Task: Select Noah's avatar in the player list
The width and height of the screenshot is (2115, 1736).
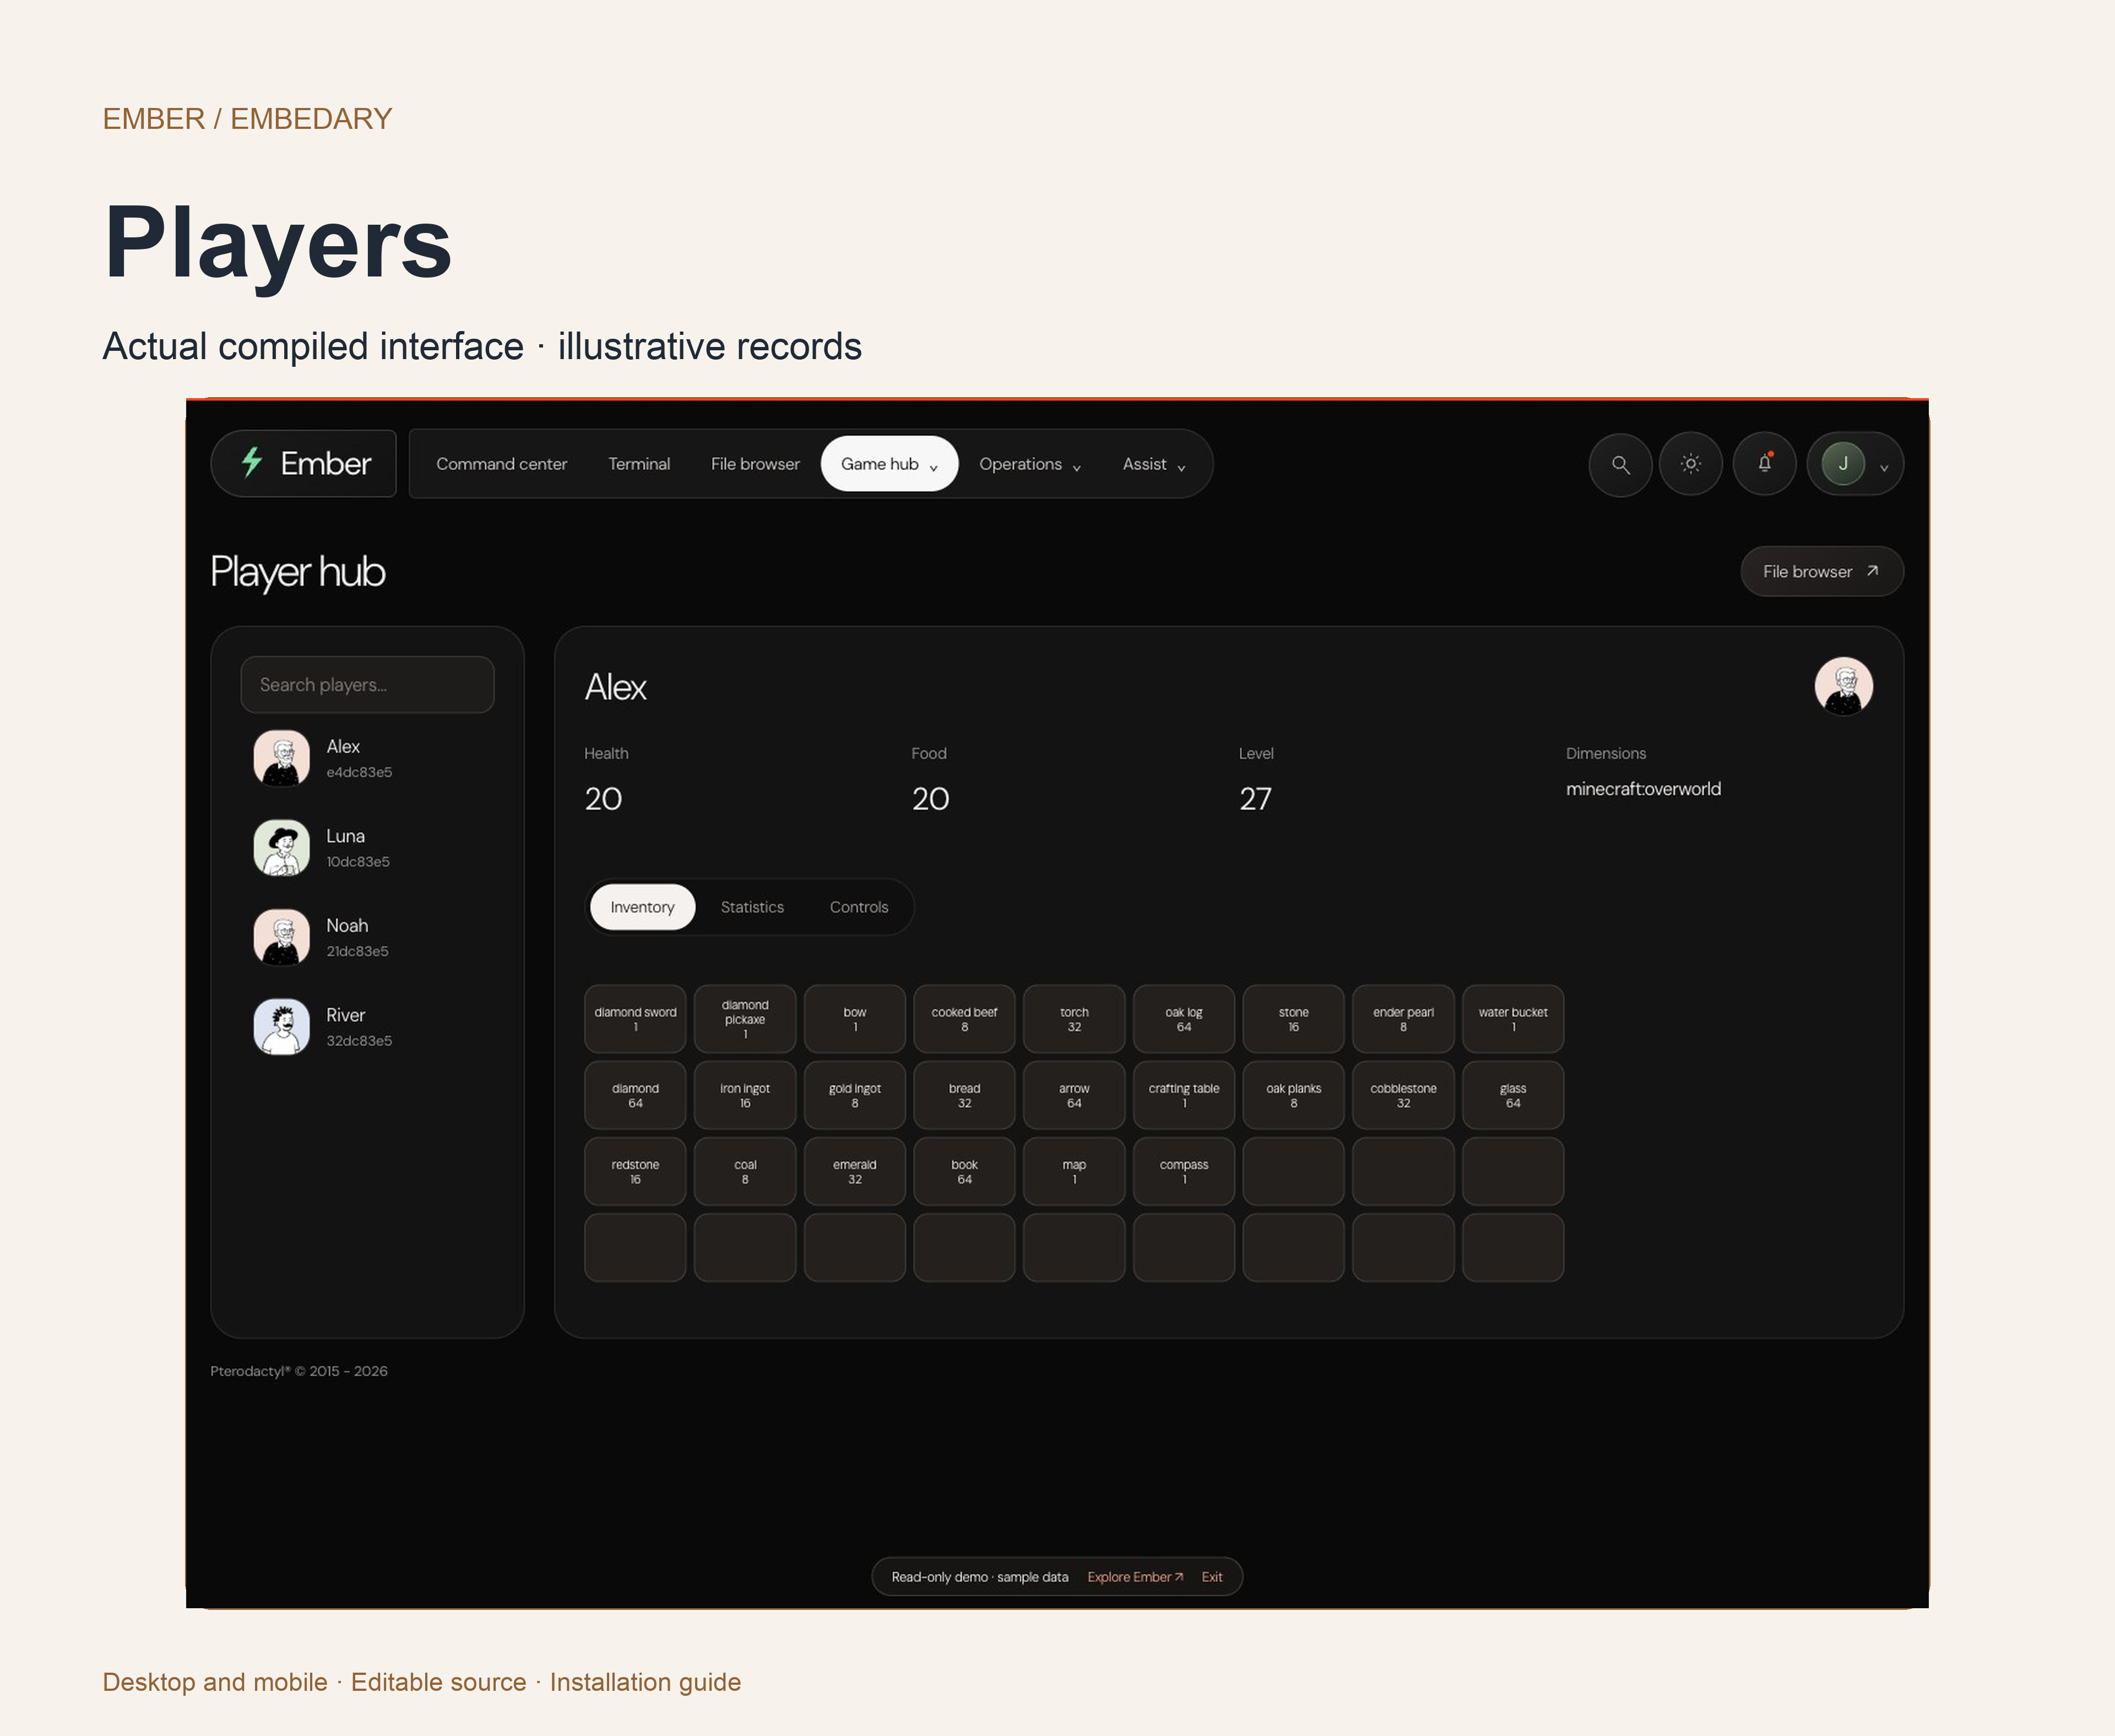Action: [282, 937]
